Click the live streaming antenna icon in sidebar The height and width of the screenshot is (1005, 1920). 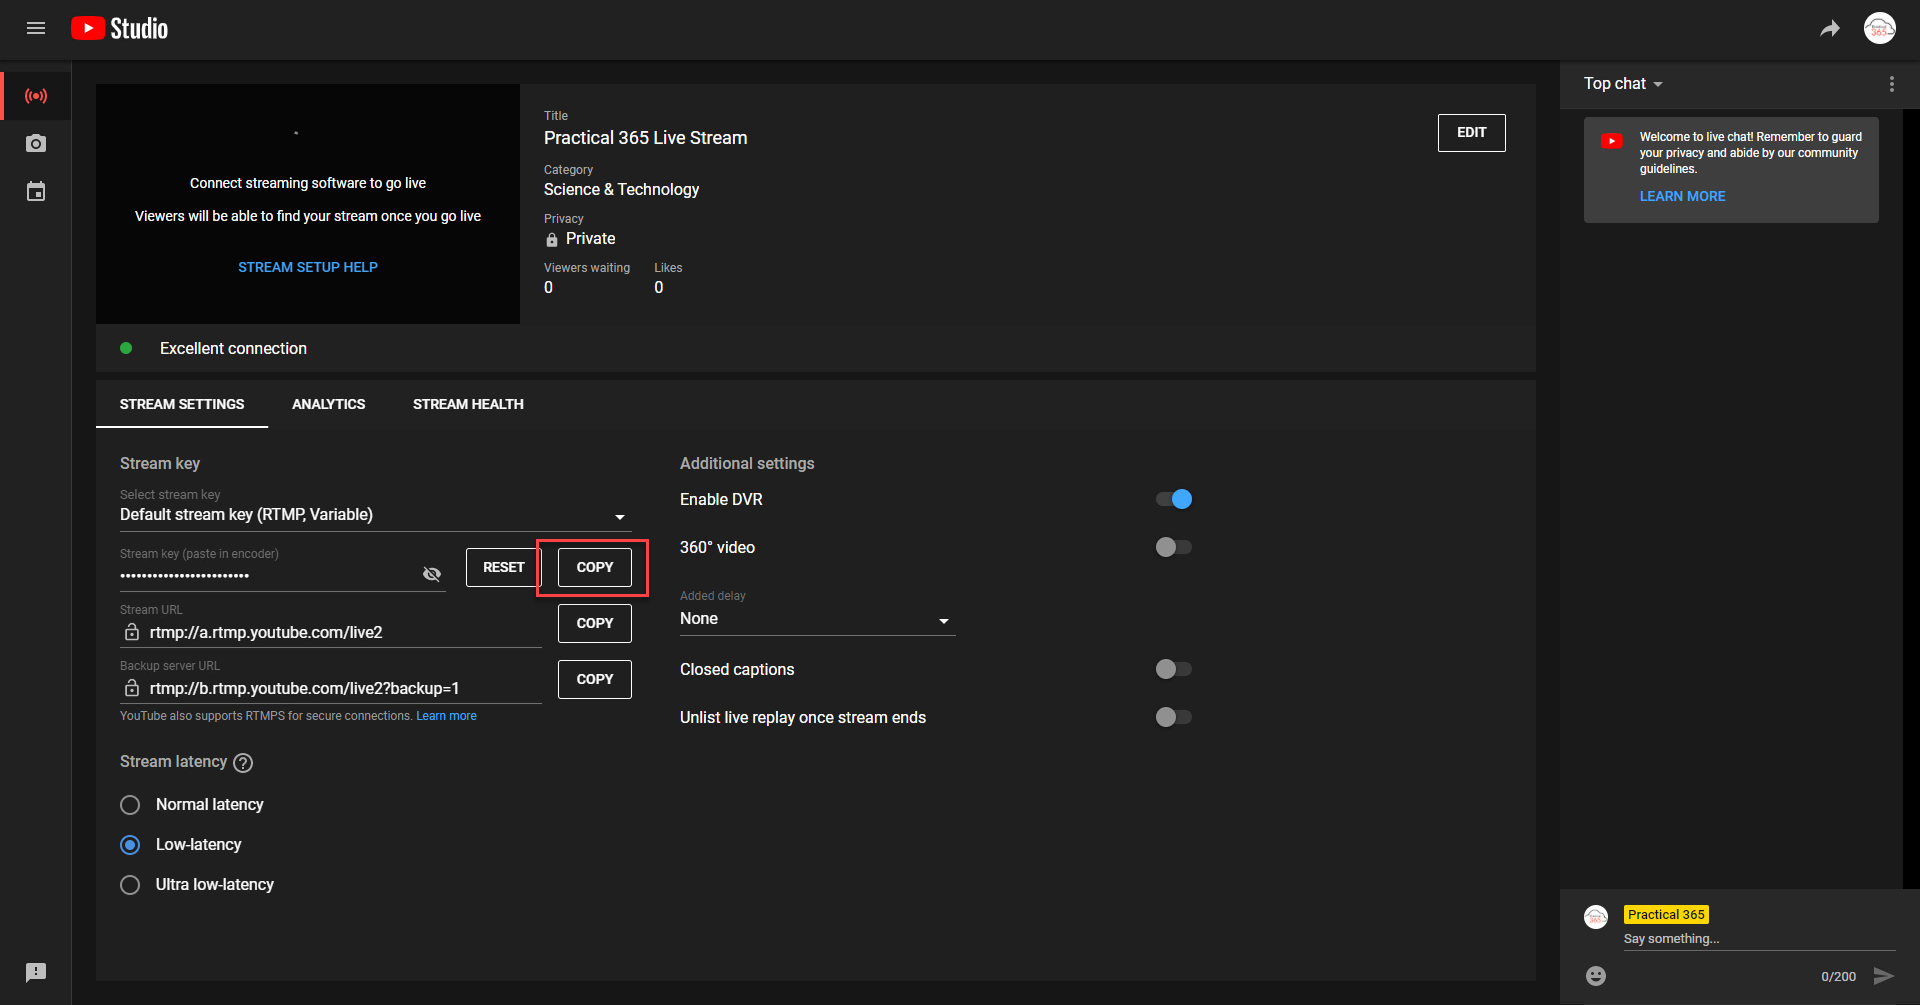[x=36, y=95]
